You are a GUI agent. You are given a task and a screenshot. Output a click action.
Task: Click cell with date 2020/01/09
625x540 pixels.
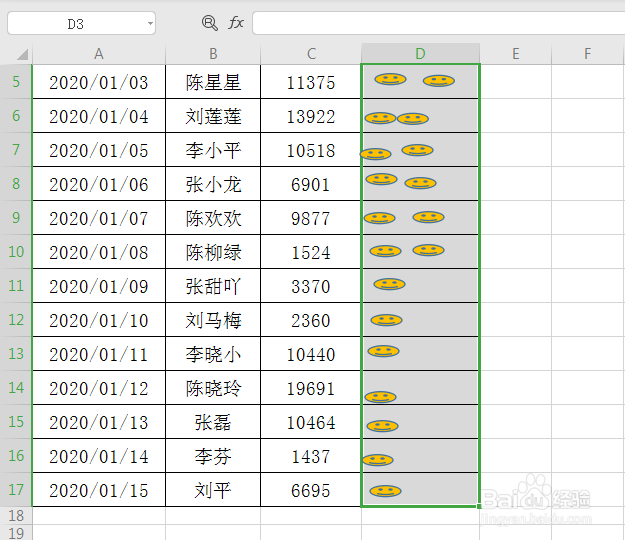coord(98,286)
